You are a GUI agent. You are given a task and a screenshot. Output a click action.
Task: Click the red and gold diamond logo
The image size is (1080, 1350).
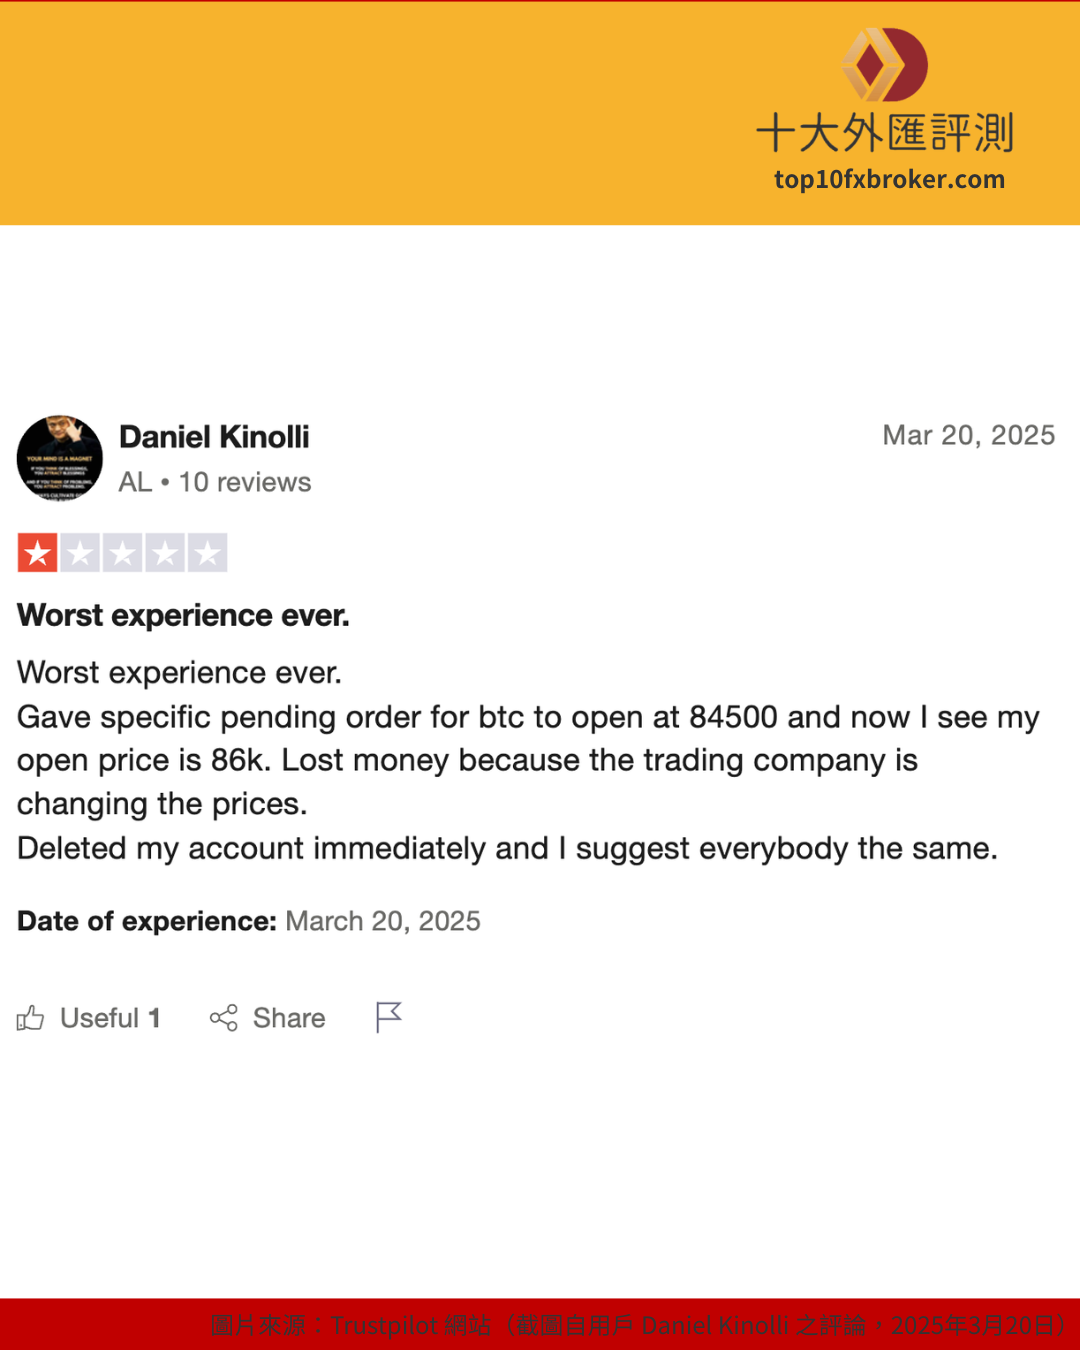pyautogui.click(x=884, y=65)
